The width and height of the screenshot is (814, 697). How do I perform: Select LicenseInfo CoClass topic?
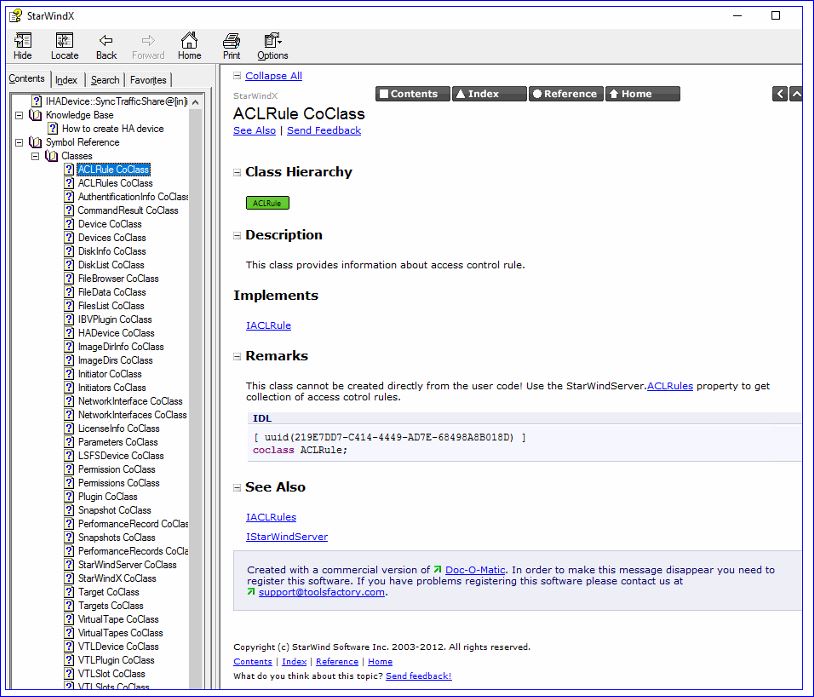point(118,429)
